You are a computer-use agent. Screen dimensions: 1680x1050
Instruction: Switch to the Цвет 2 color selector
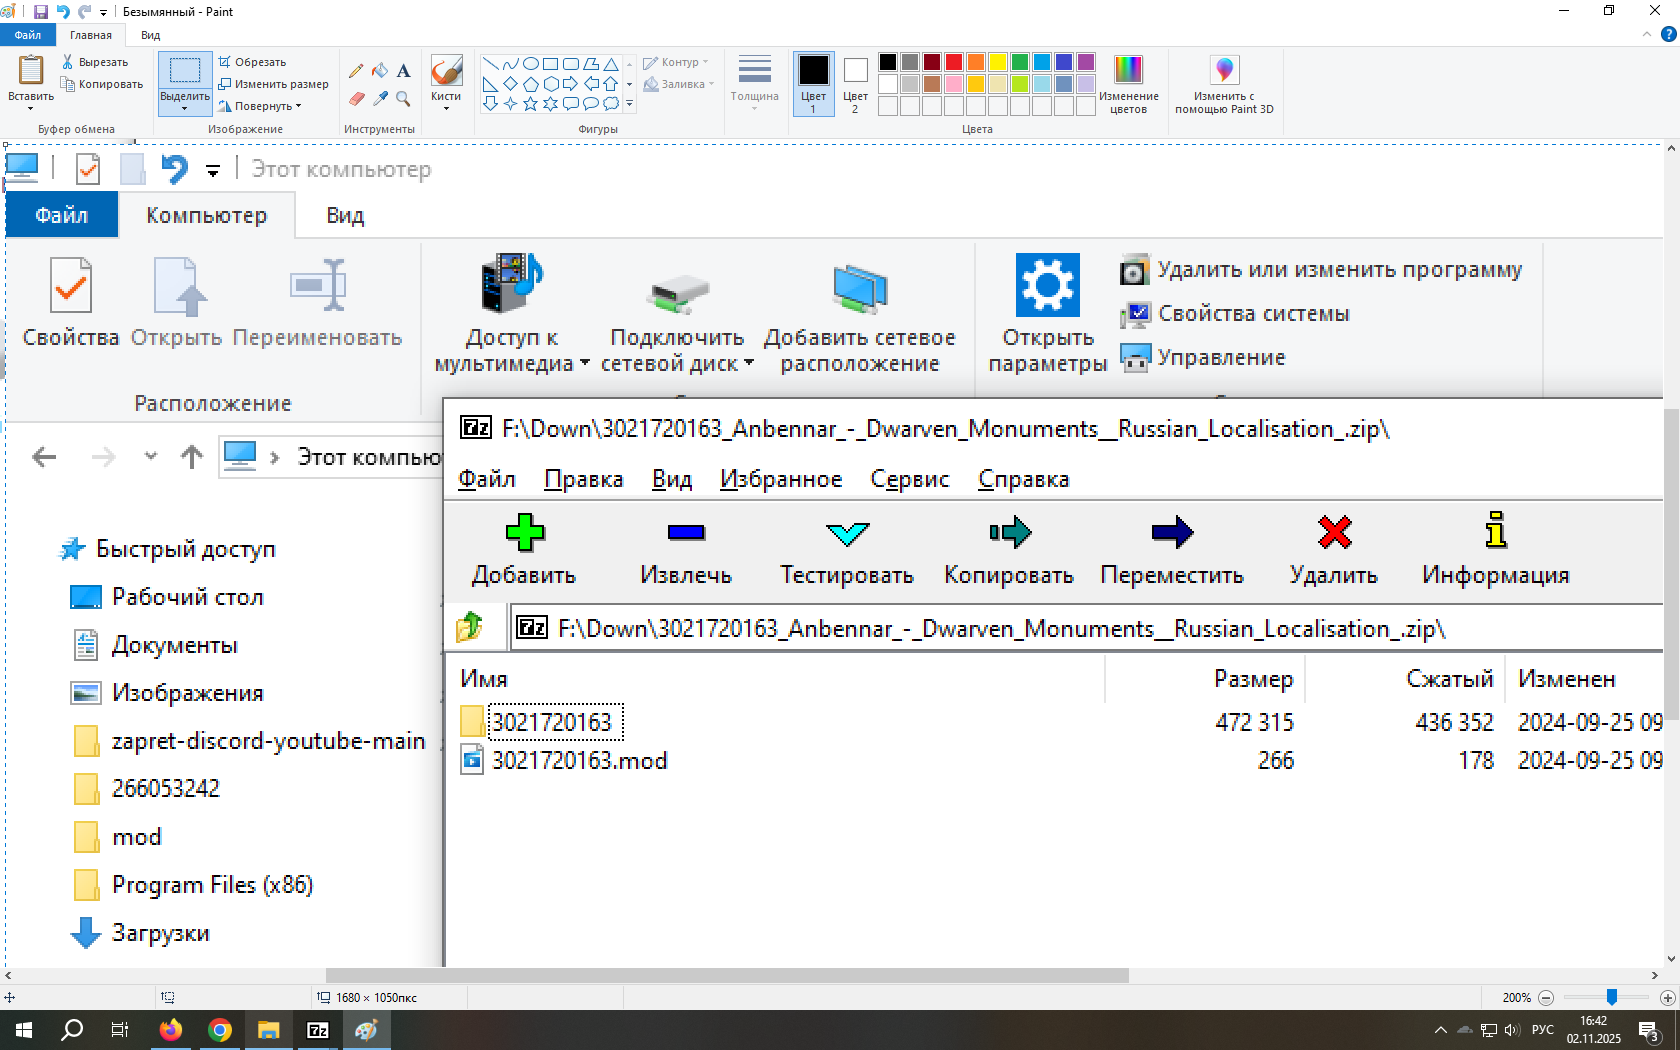coord(855,82)
